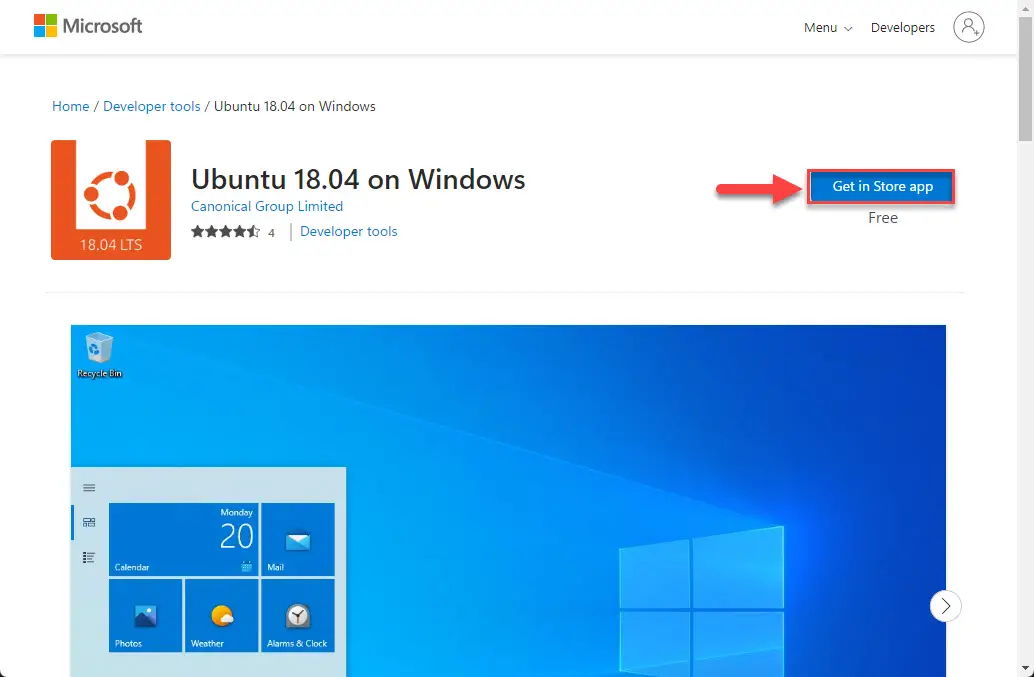
Task: Go to Home breadcrumb
Action: point(71,106)
